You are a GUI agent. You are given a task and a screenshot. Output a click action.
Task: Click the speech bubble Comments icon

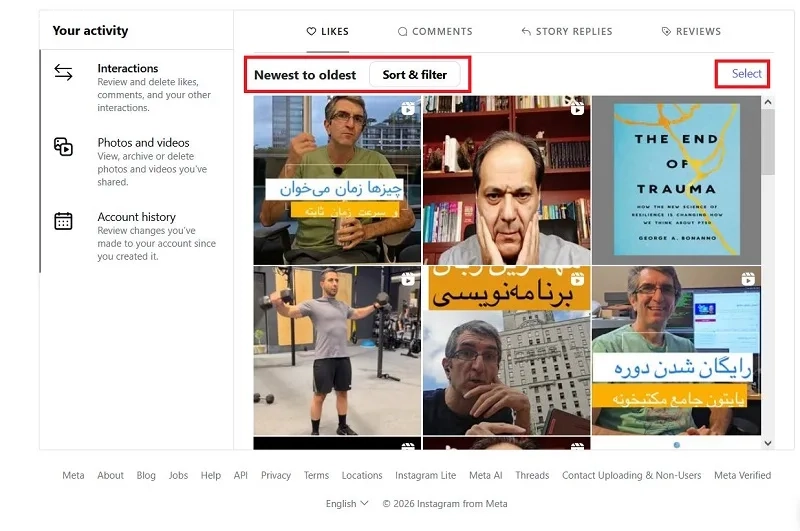[x=403, y=32]
